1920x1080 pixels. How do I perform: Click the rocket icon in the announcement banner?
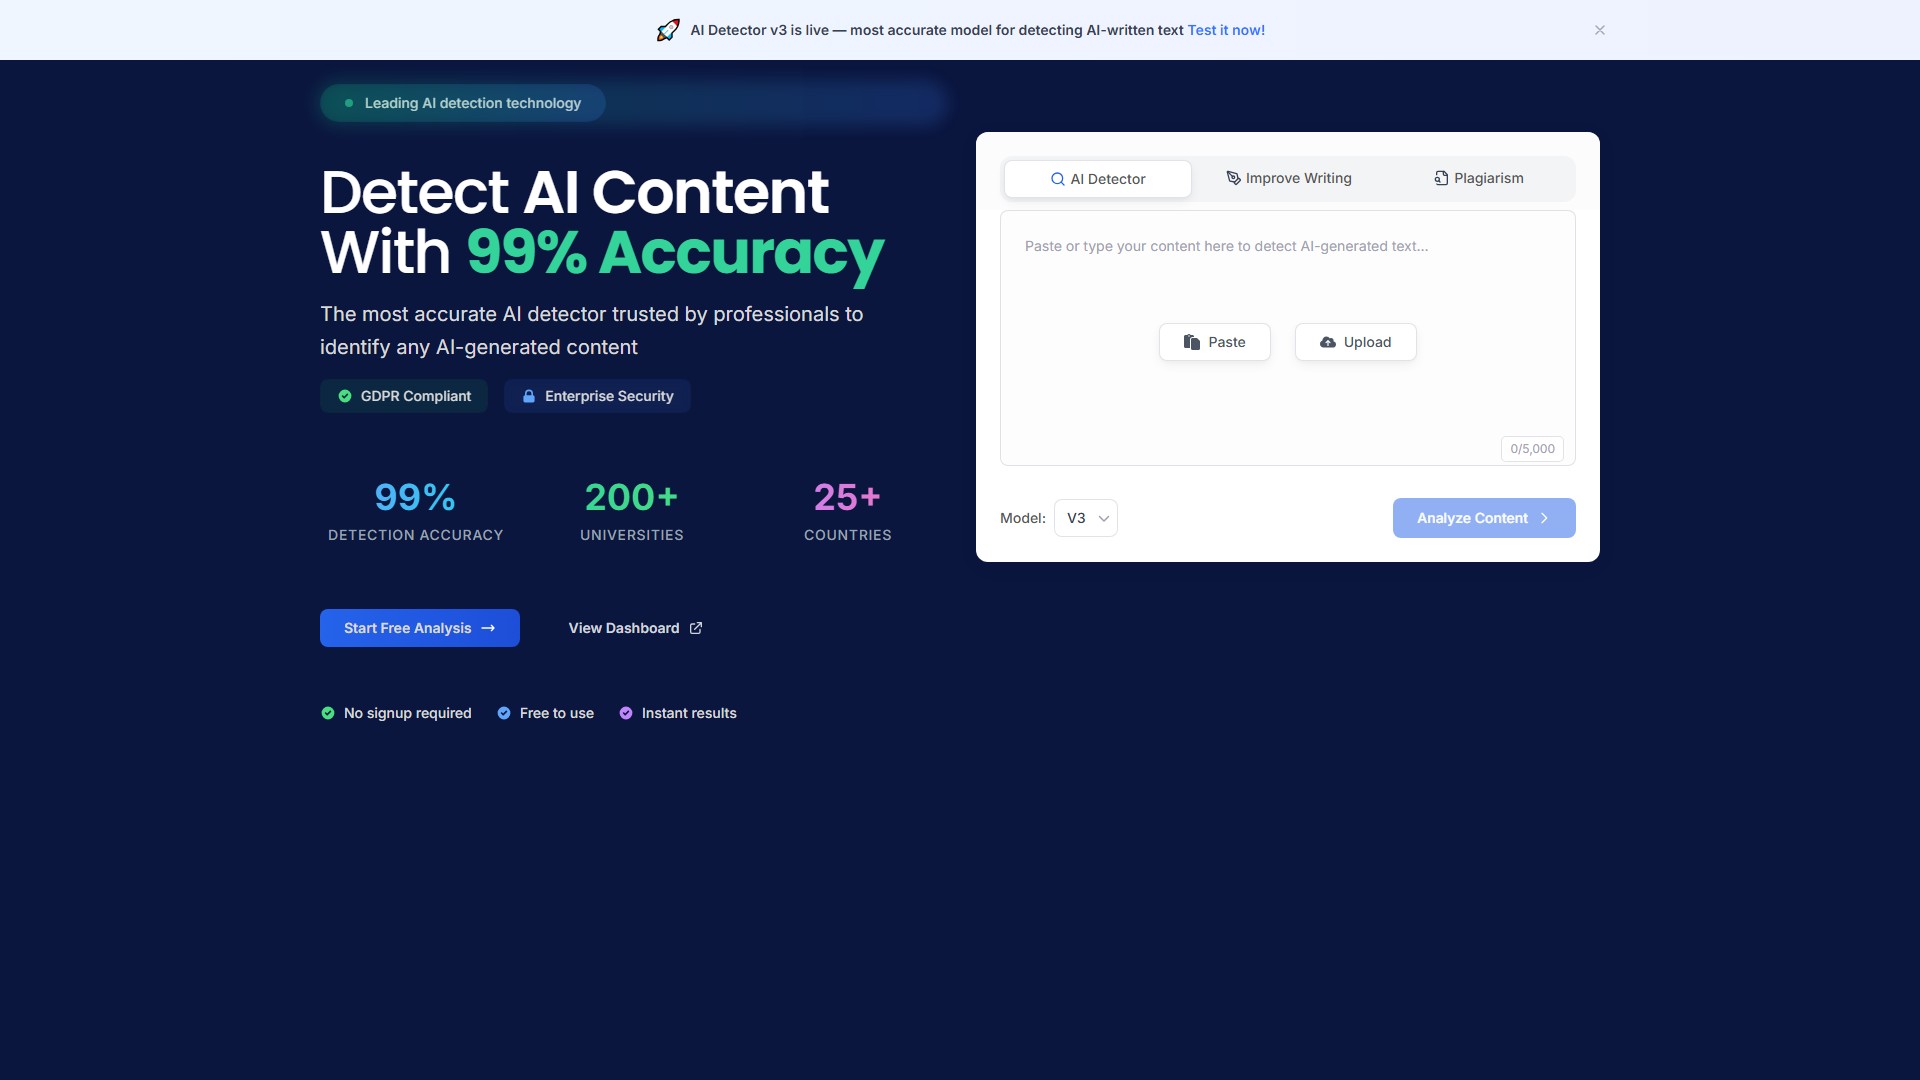[668, 30]
